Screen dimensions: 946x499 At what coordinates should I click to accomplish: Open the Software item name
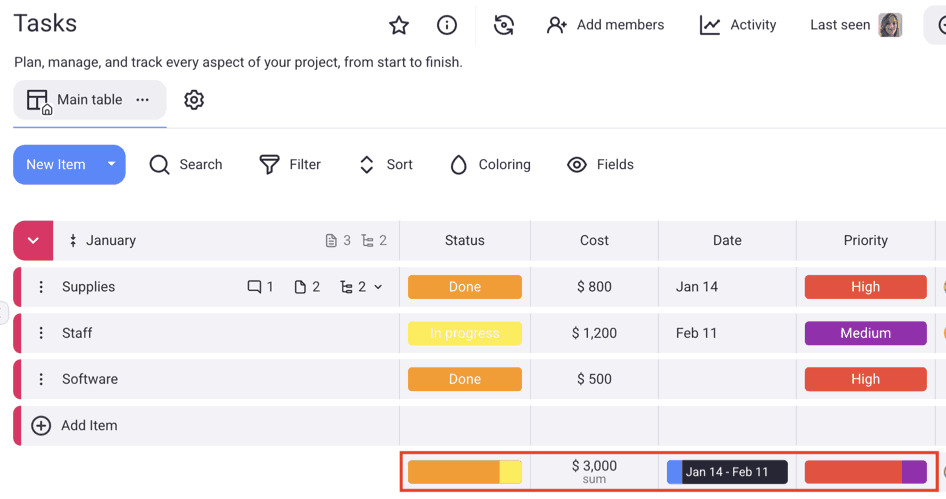pyautogui.click(x=90, y=379)
